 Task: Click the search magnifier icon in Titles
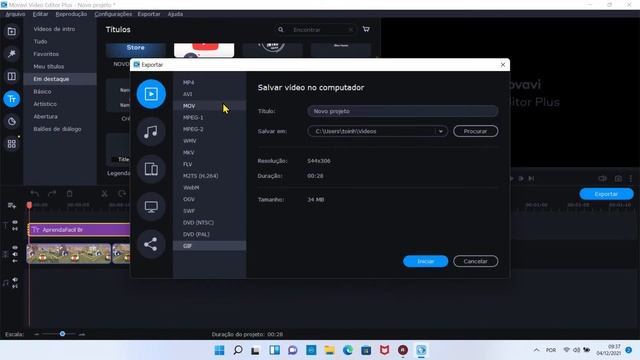click(x=280, y=30)
